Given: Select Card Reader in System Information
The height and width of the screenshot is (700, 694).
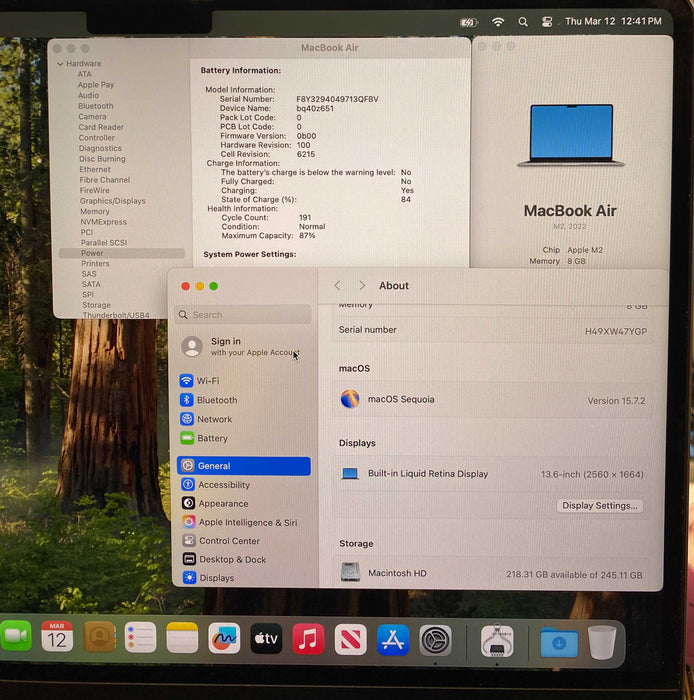Looking at the screenshot, I should (101, 127).
